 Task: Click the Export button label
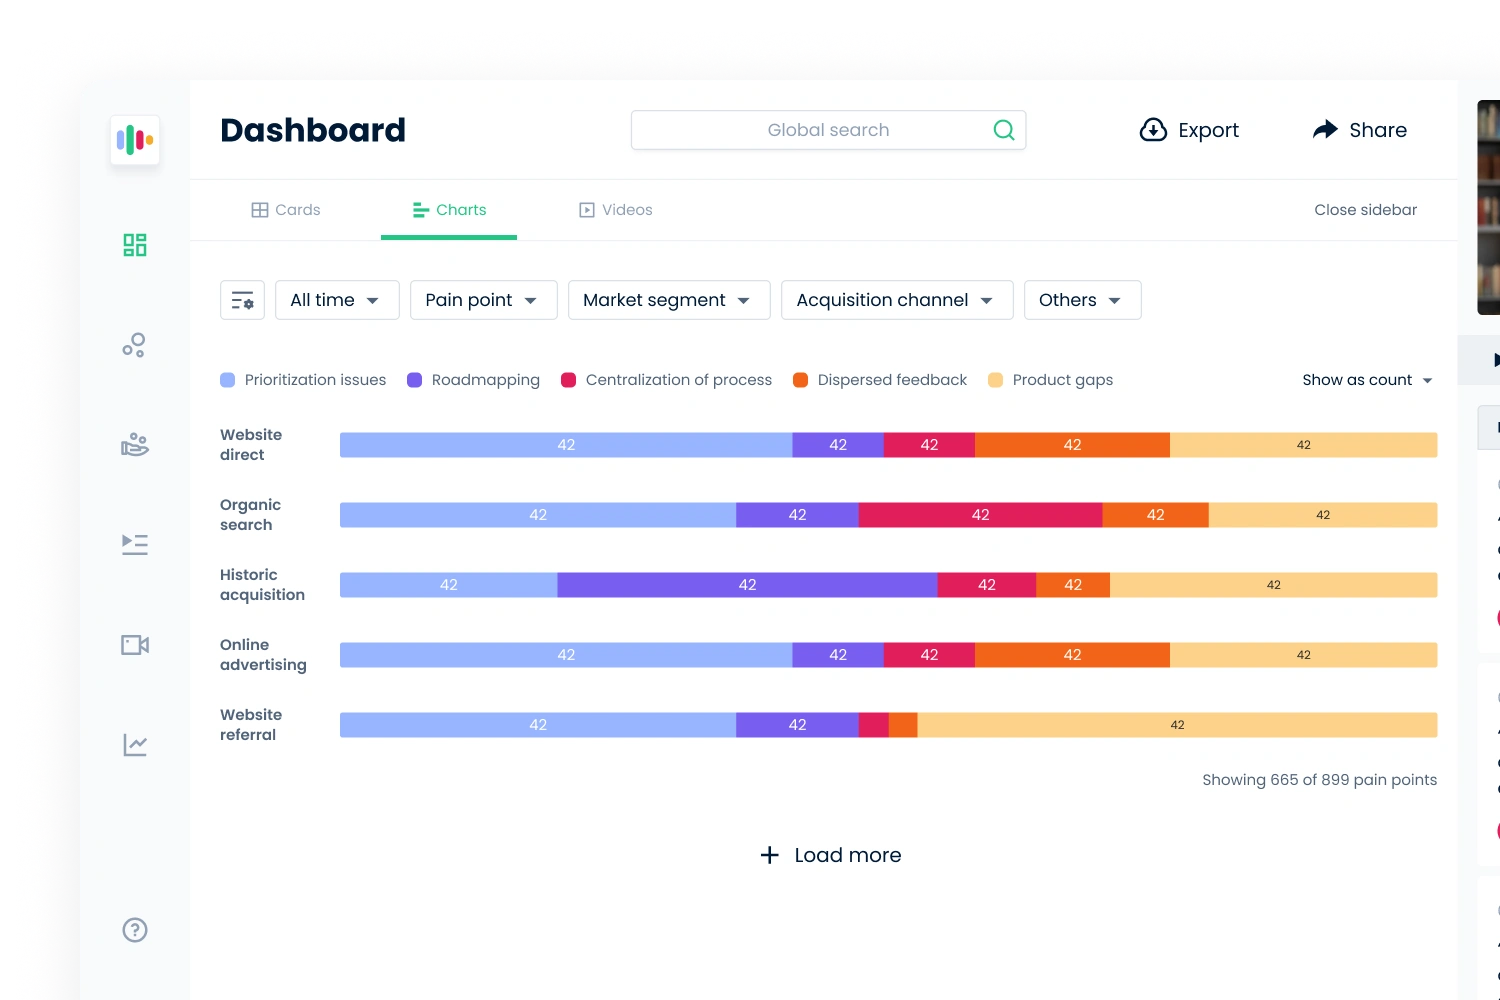coord(1208,130)
